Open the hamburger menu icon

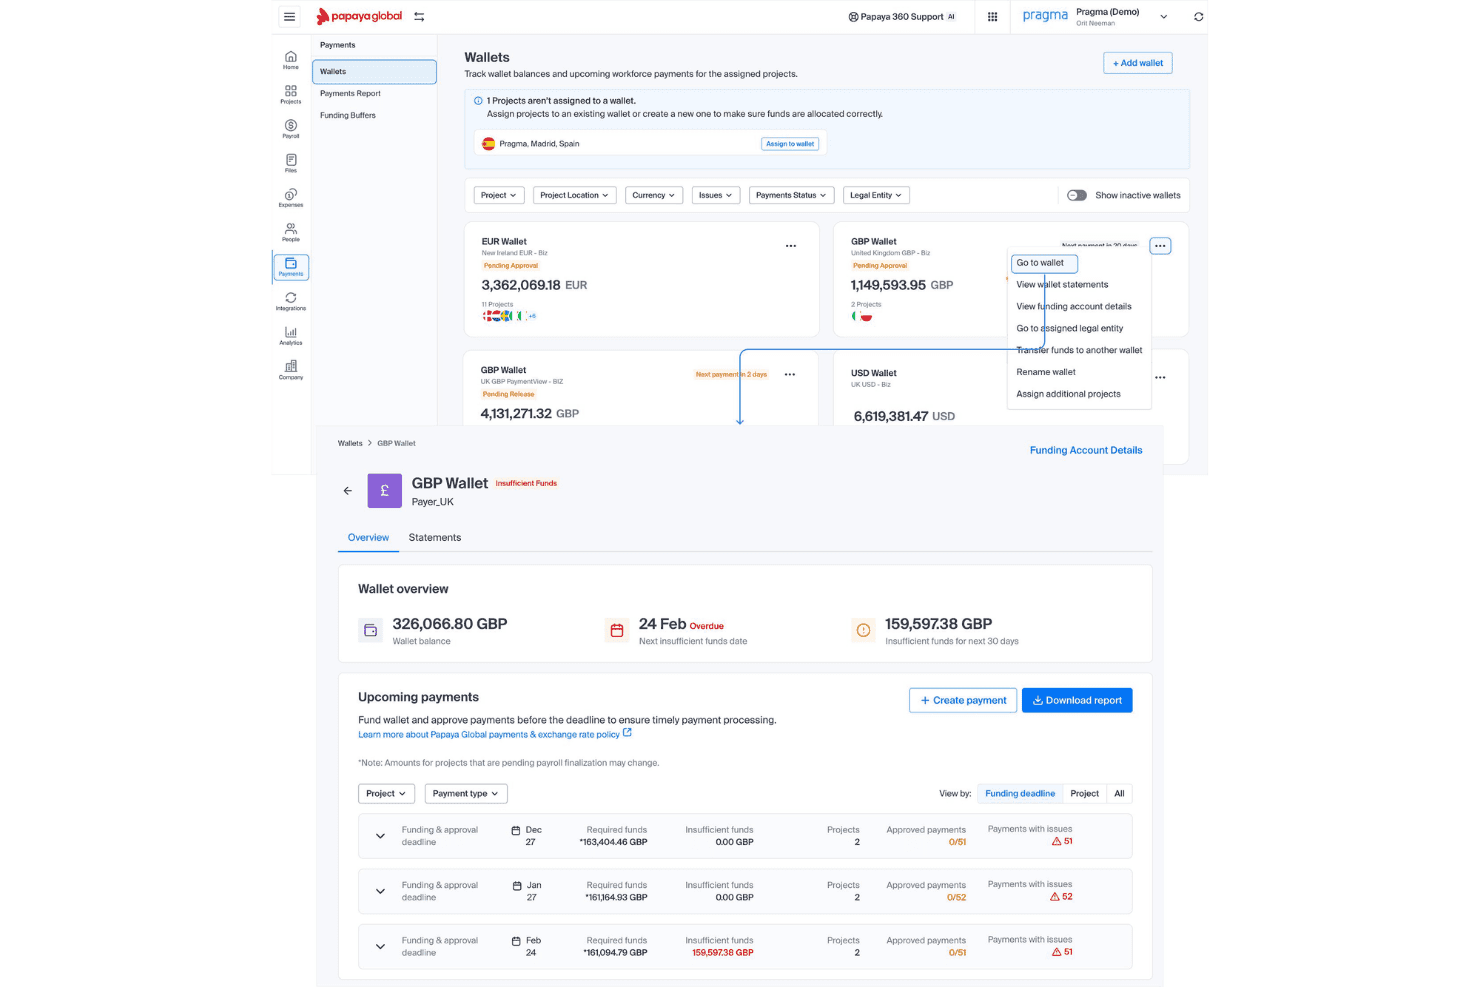pos(289,16)
